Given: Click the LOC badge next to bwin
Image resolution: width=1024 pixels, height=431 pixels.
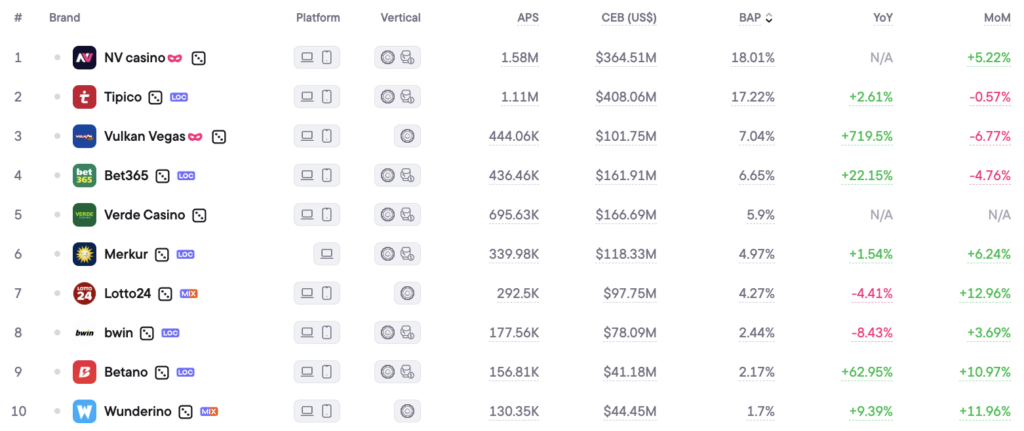Looking at the screenshot, I should [x=170, y=333].
